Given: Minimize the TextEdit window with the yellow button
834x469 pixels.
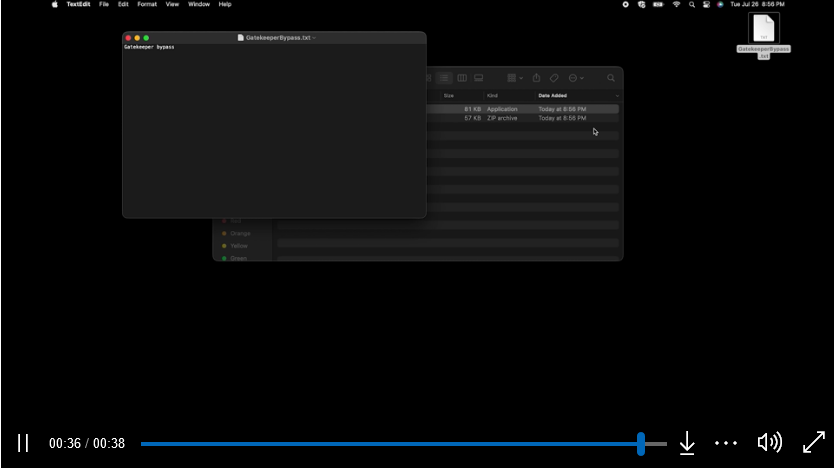Looking at the screenshot, I should tap(137, 38).
